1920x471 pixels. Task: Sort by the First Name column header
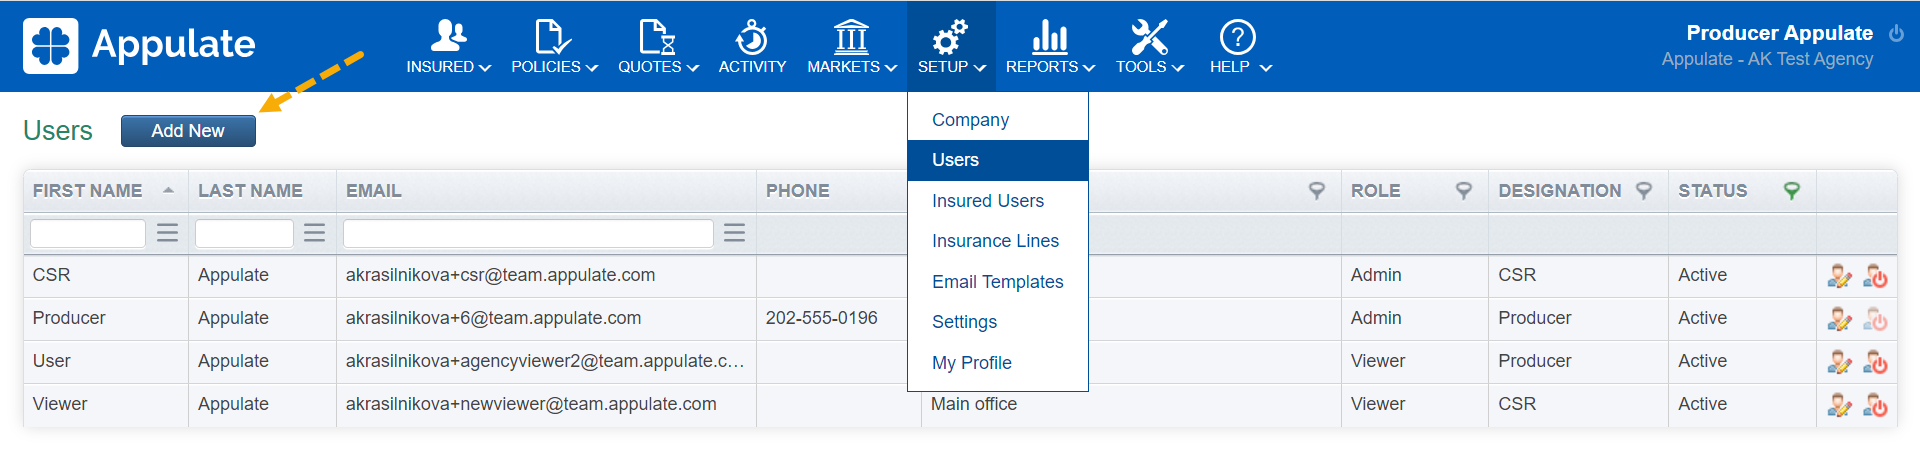[88, 190]
